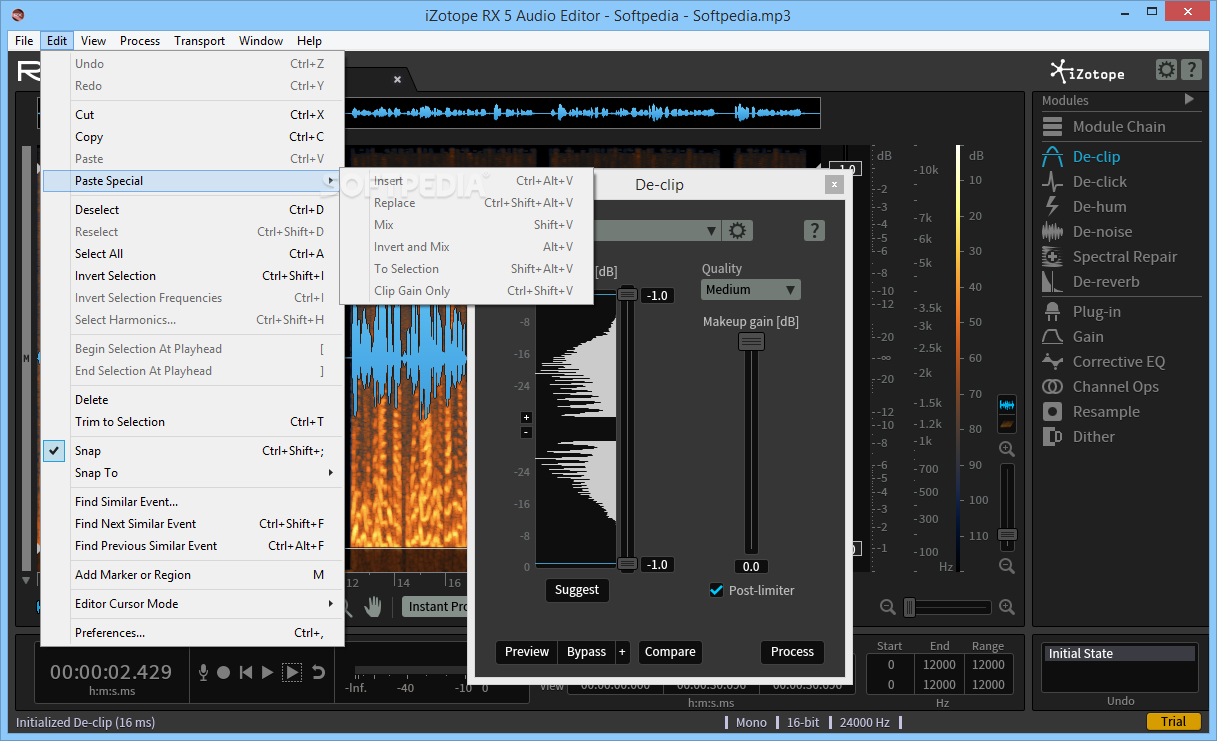1217x741 pixels.
Task: Start playback with the play button
Action: point(267,673)
